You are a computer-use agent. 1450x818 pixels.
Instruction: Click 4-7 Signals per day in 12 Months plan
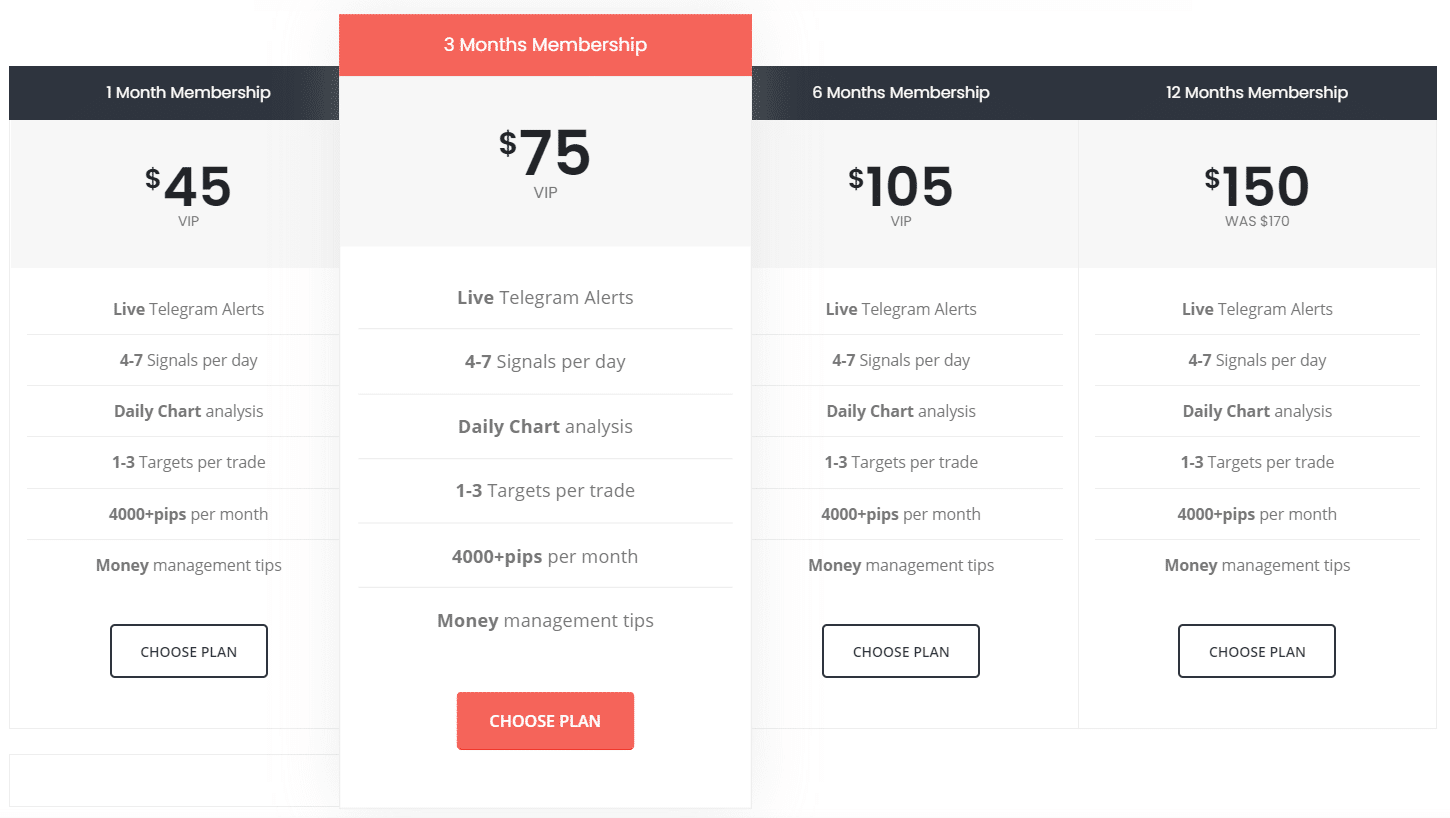point(1257,360)
